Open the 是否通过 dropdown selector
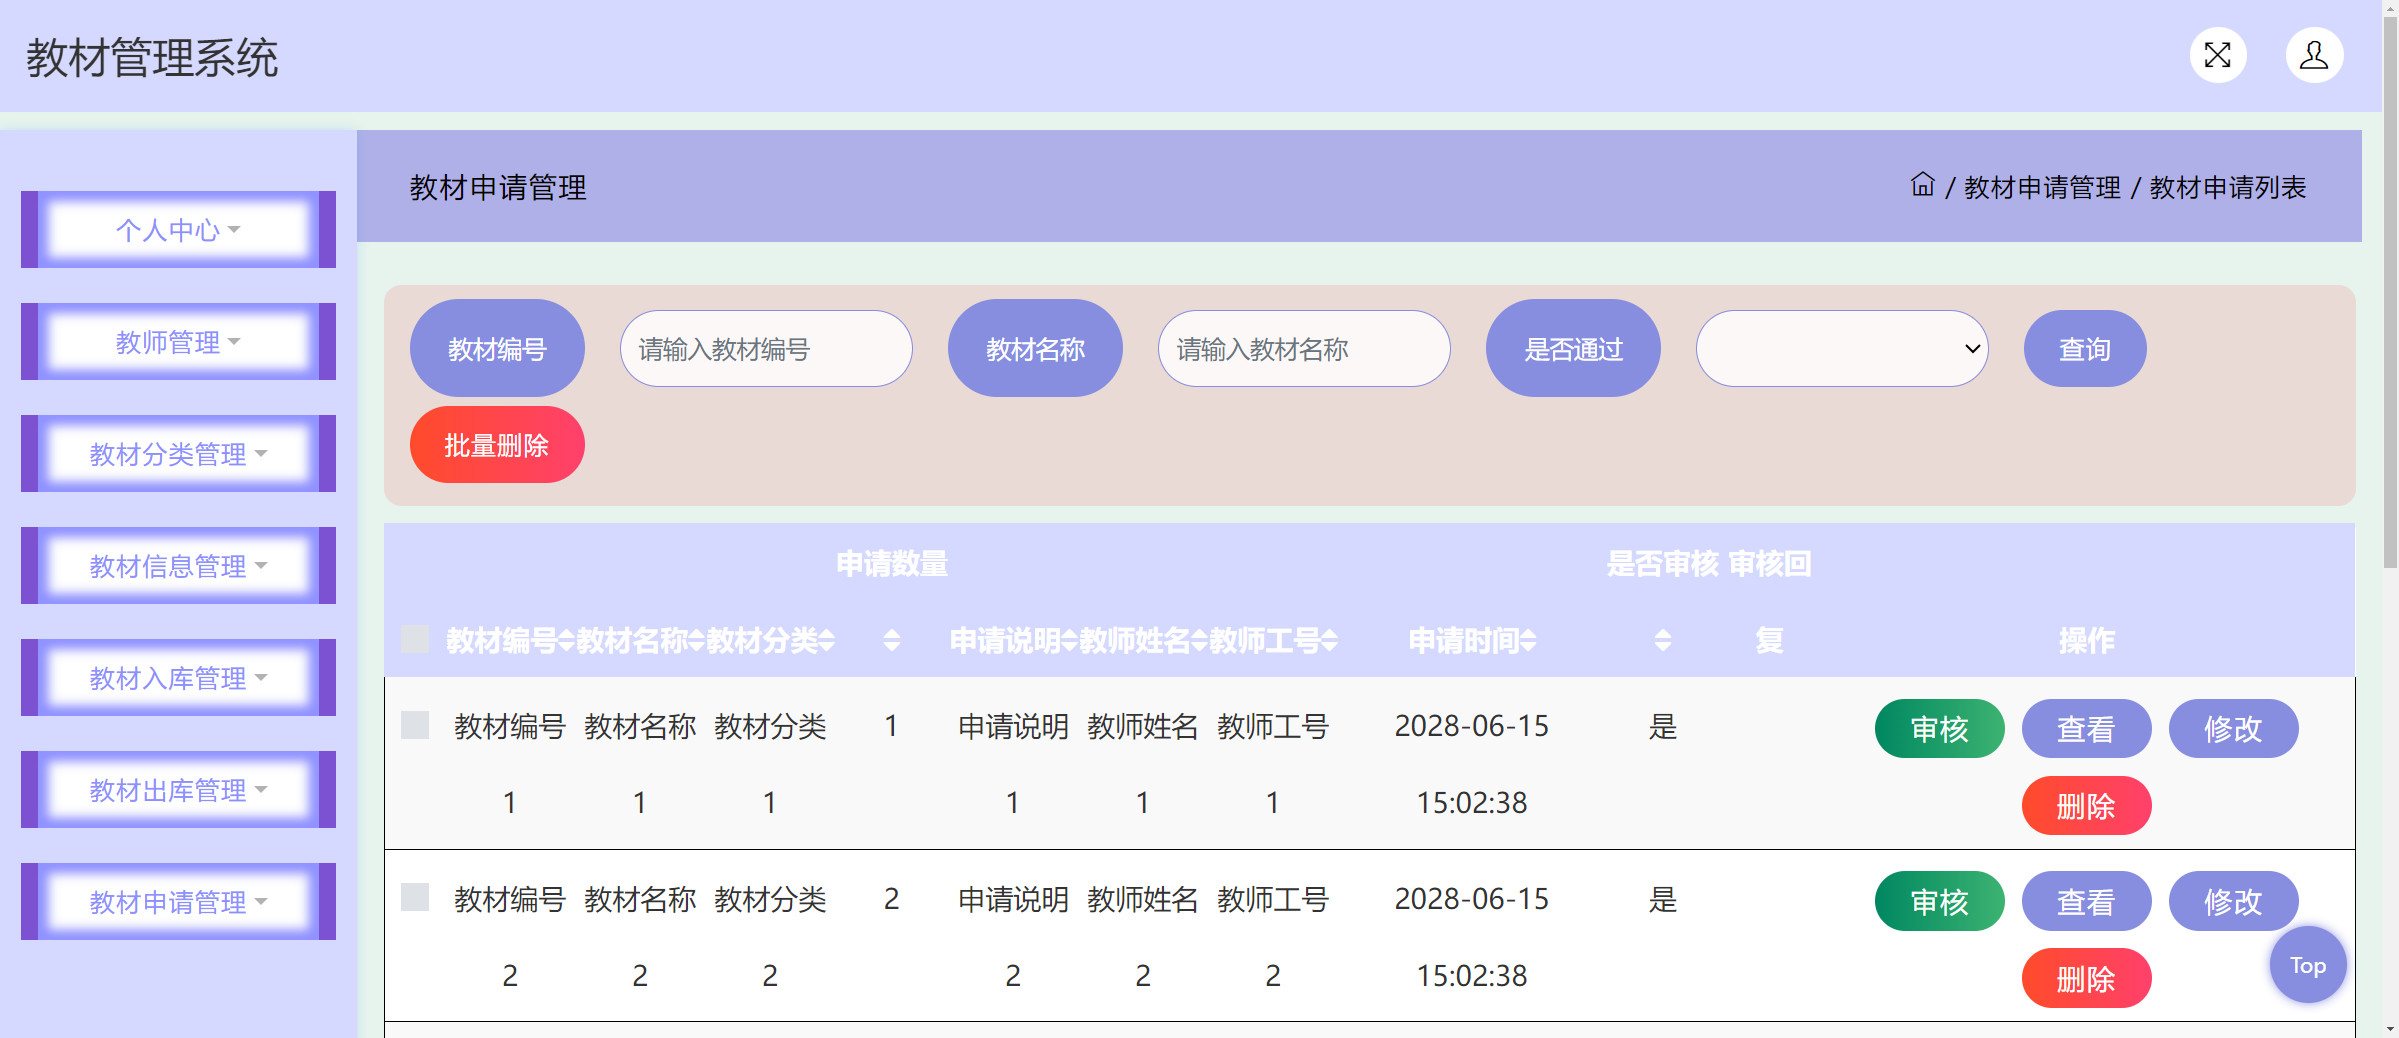 (1842, 348)
